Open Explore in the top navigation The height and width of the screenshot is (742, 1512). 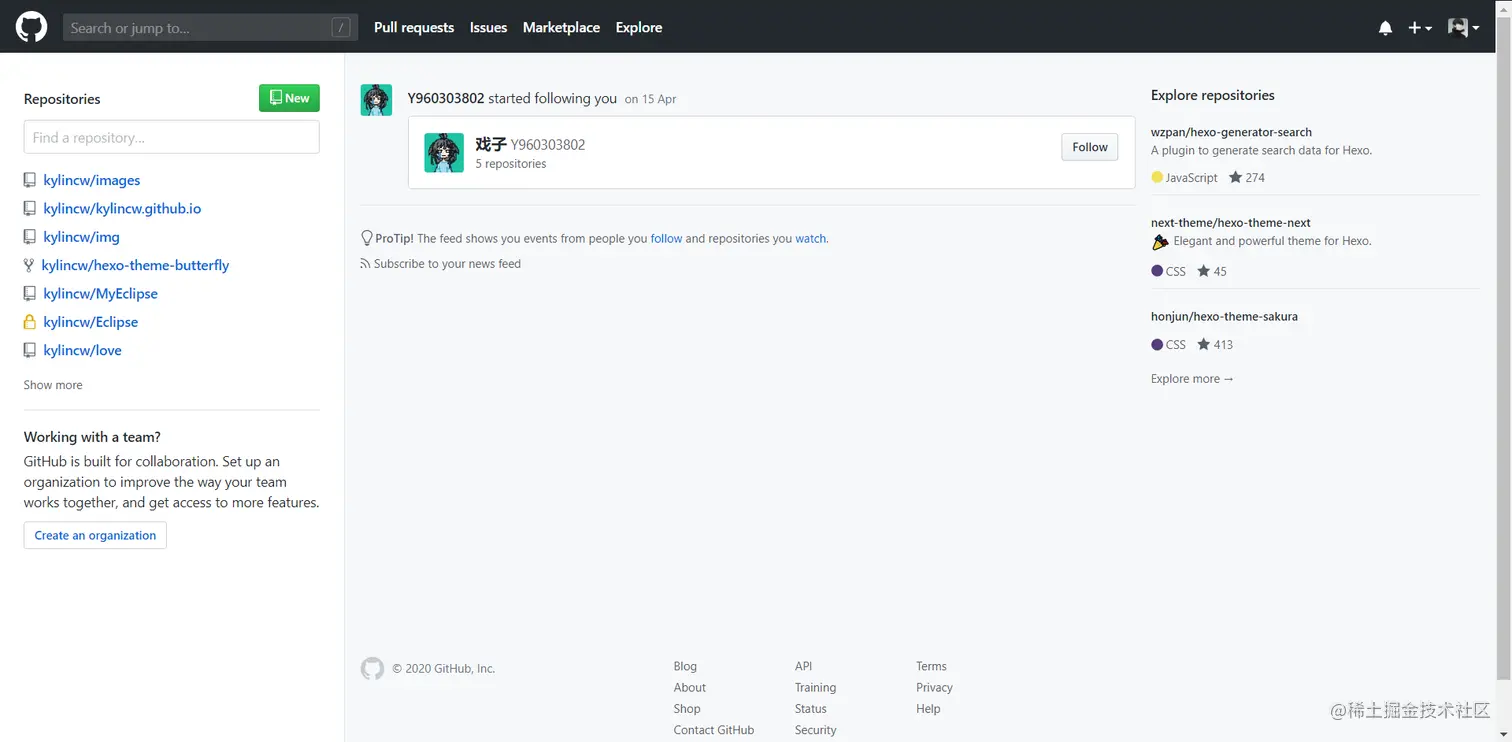pos(639,28)
